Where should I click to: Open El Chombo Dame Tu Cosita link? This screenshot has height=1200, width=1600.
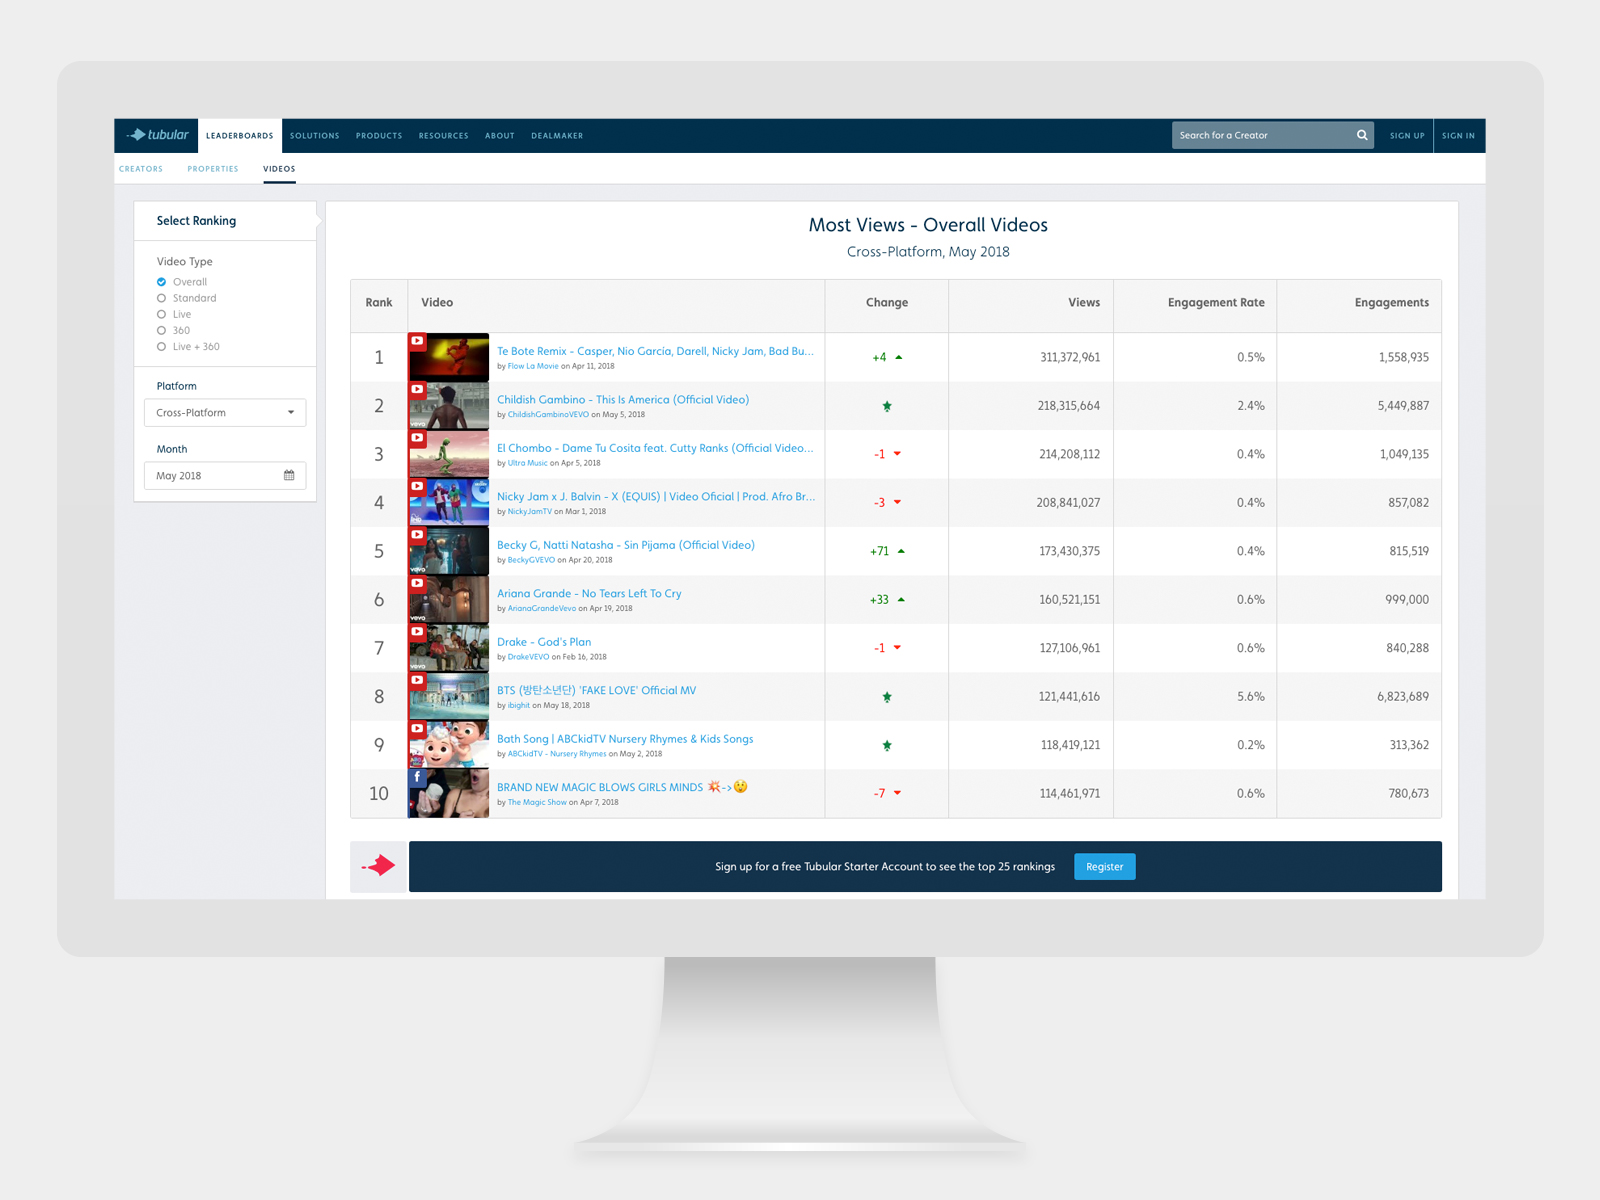click(655, 448)
